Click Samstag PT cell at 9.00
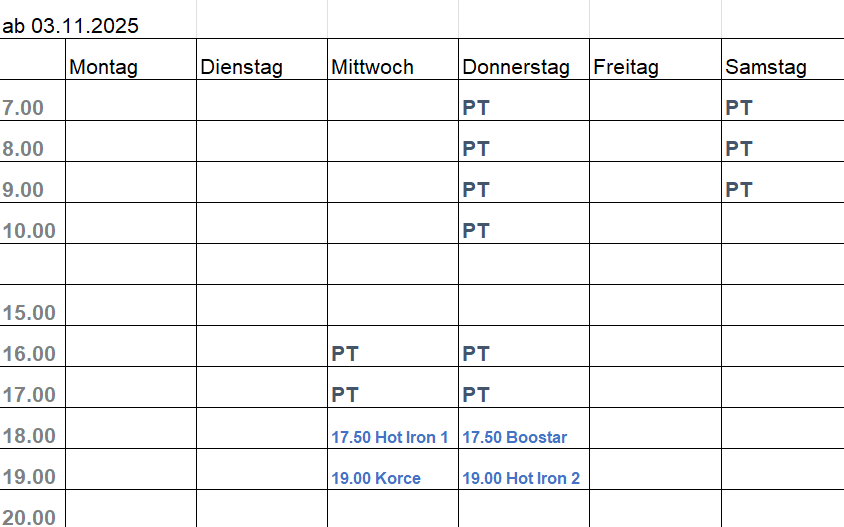Screen dimensions: 844x527 [x=739, y=190]
